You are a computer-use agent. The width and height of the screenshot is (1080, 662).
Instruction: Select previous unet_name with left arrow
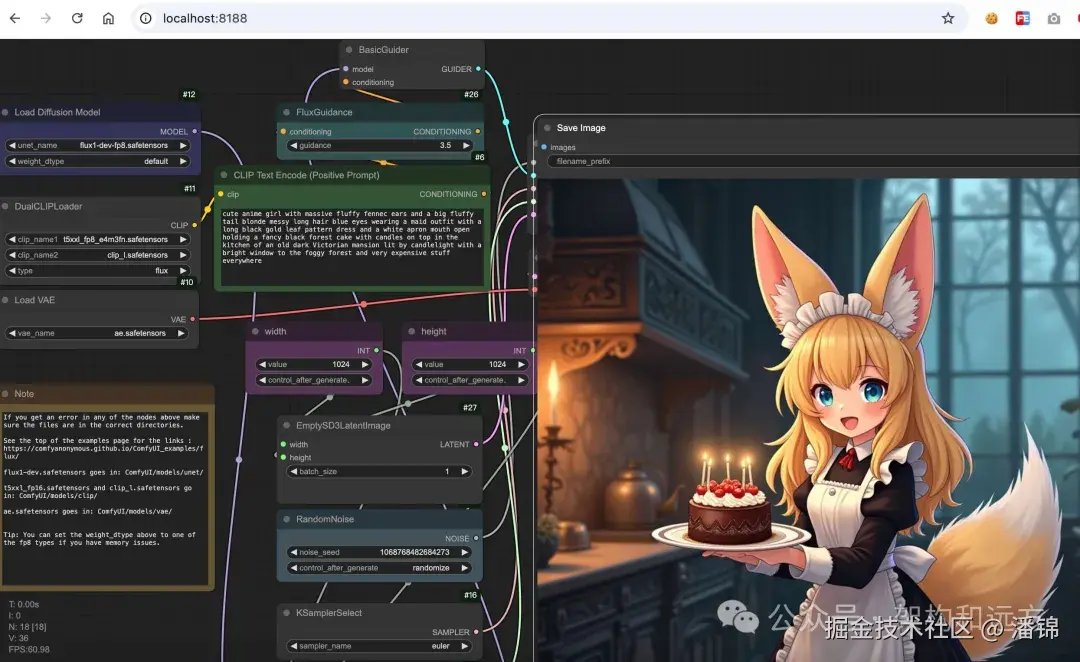12,145
